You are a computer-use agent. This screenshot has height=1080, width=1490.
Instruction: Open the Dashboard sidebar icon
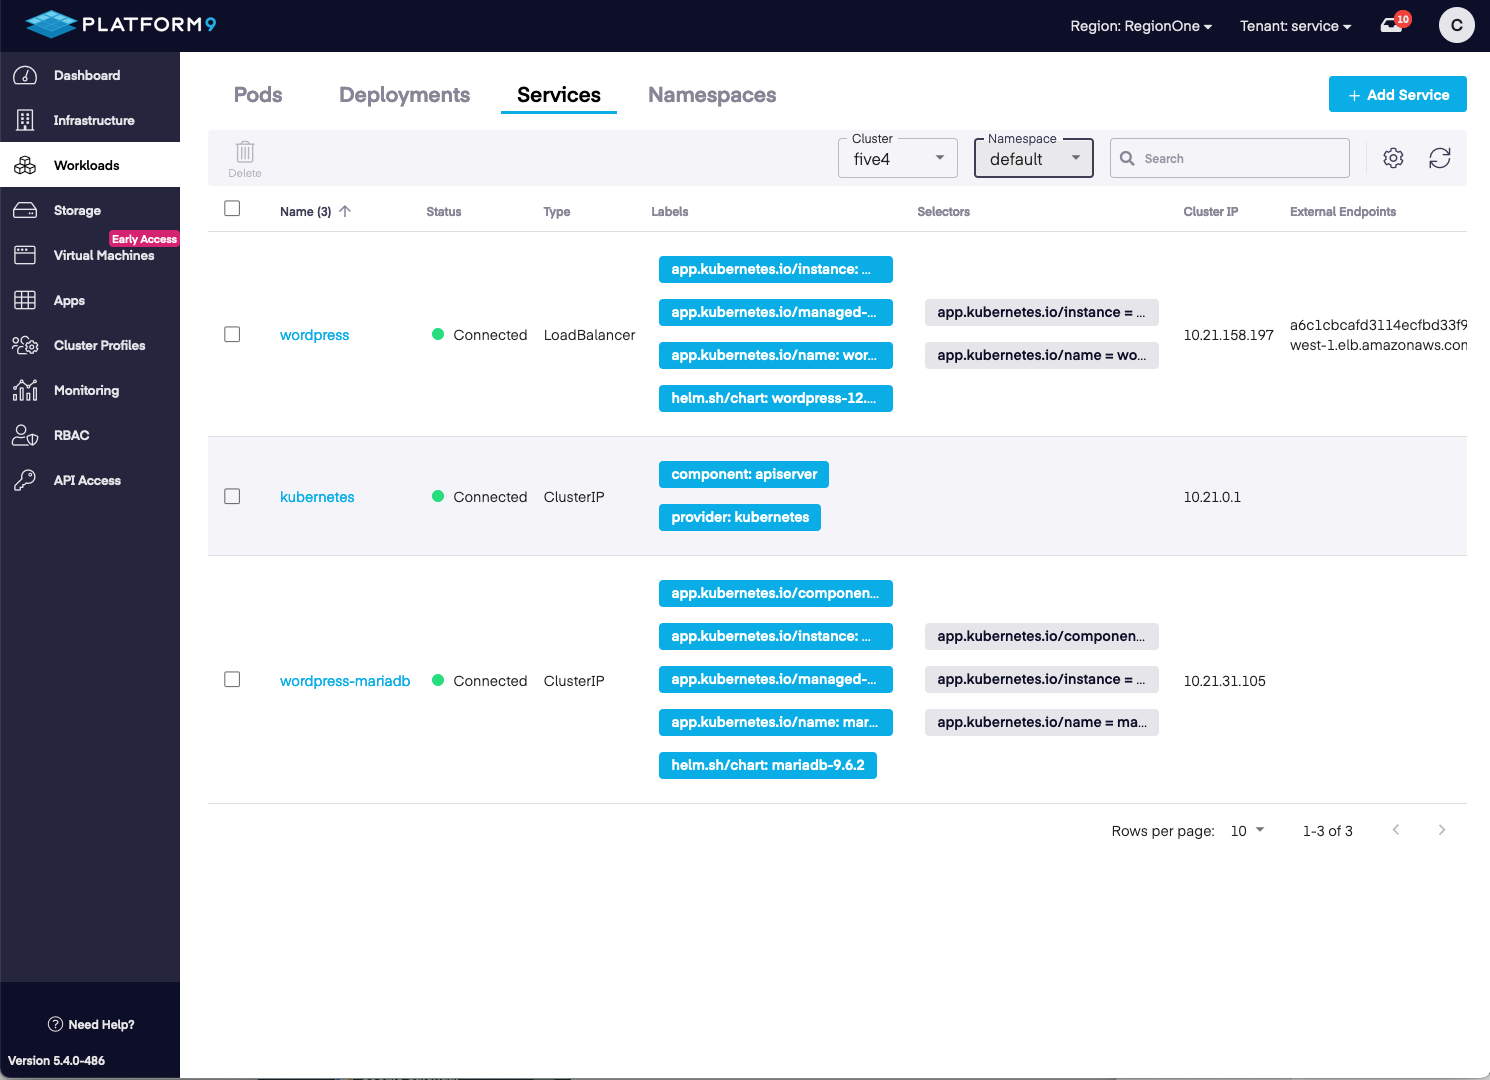pyautogui.click(x=25, y=76)
